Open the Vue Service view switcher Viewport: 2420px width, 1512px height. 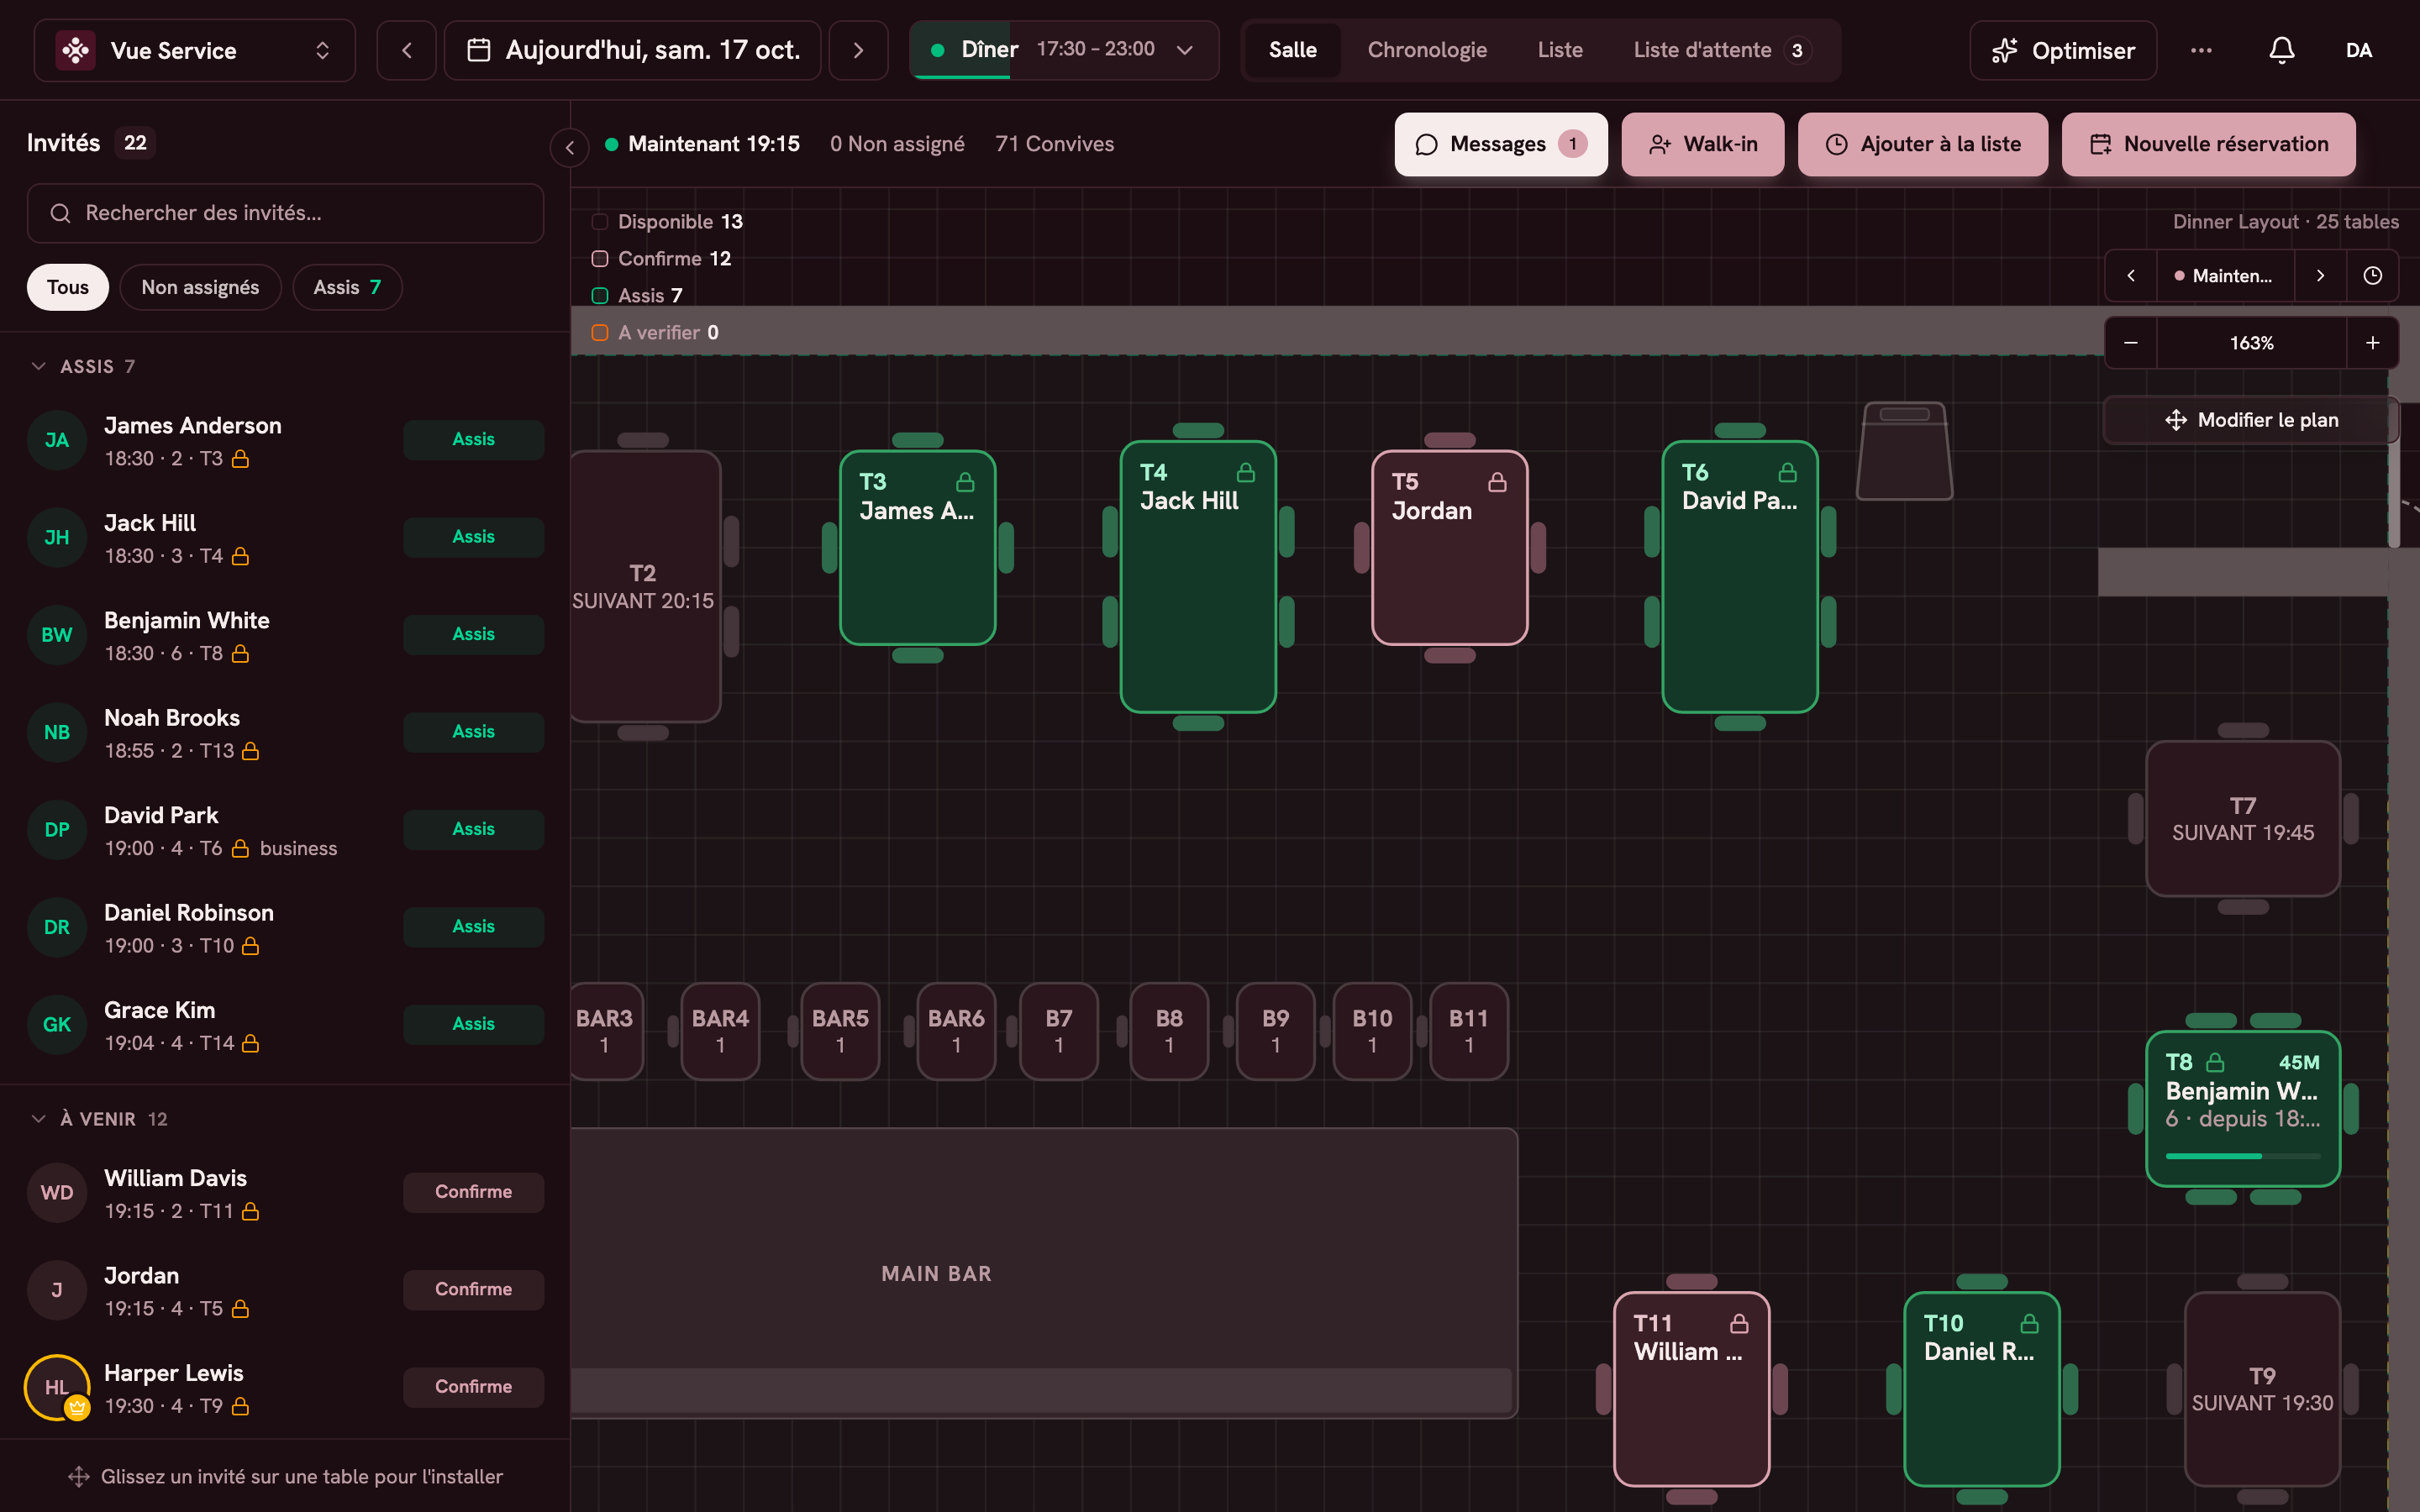pos(194,50)
